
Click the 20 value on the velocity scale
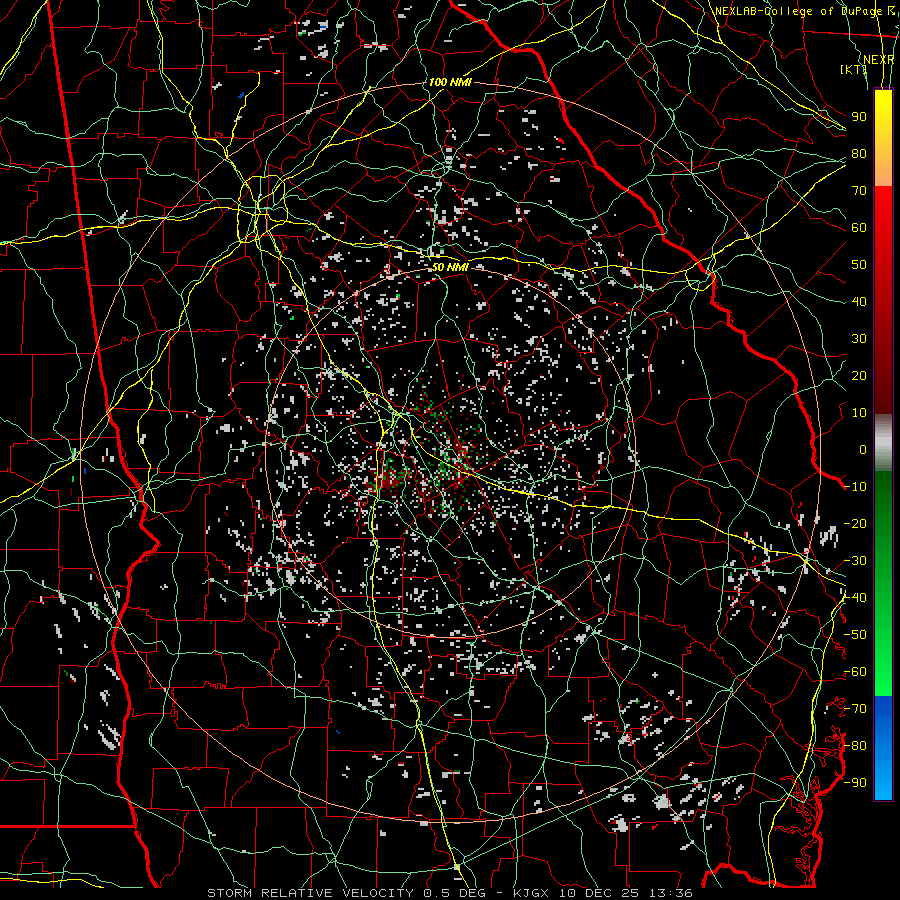859,375
